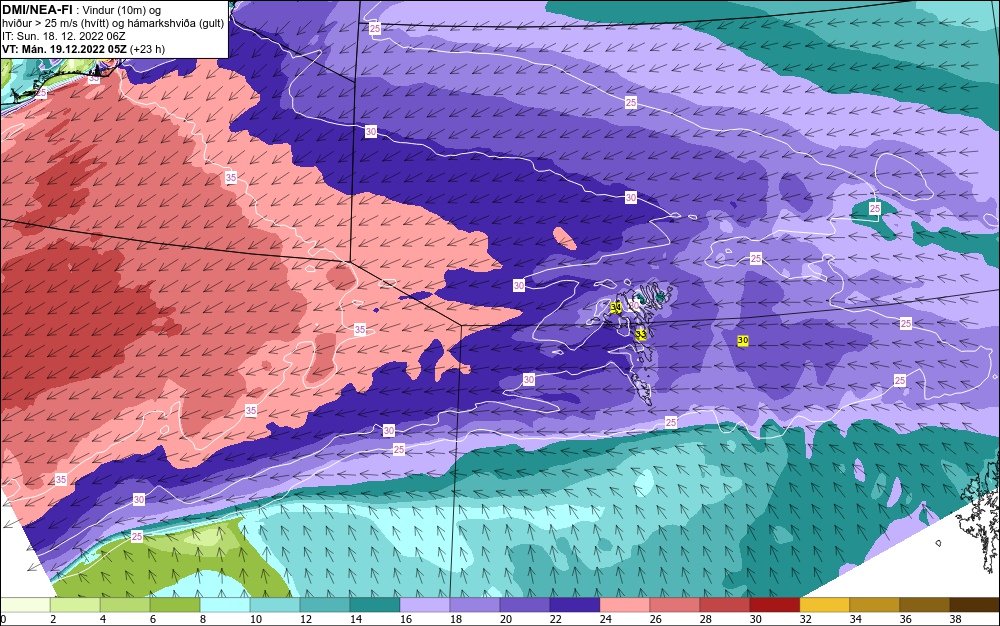Click the '14' legend scale number
1000x626 pixels.
356,619
